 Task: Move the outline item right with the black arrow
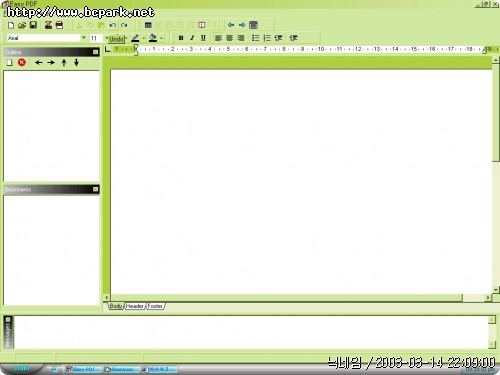[51, 62]
